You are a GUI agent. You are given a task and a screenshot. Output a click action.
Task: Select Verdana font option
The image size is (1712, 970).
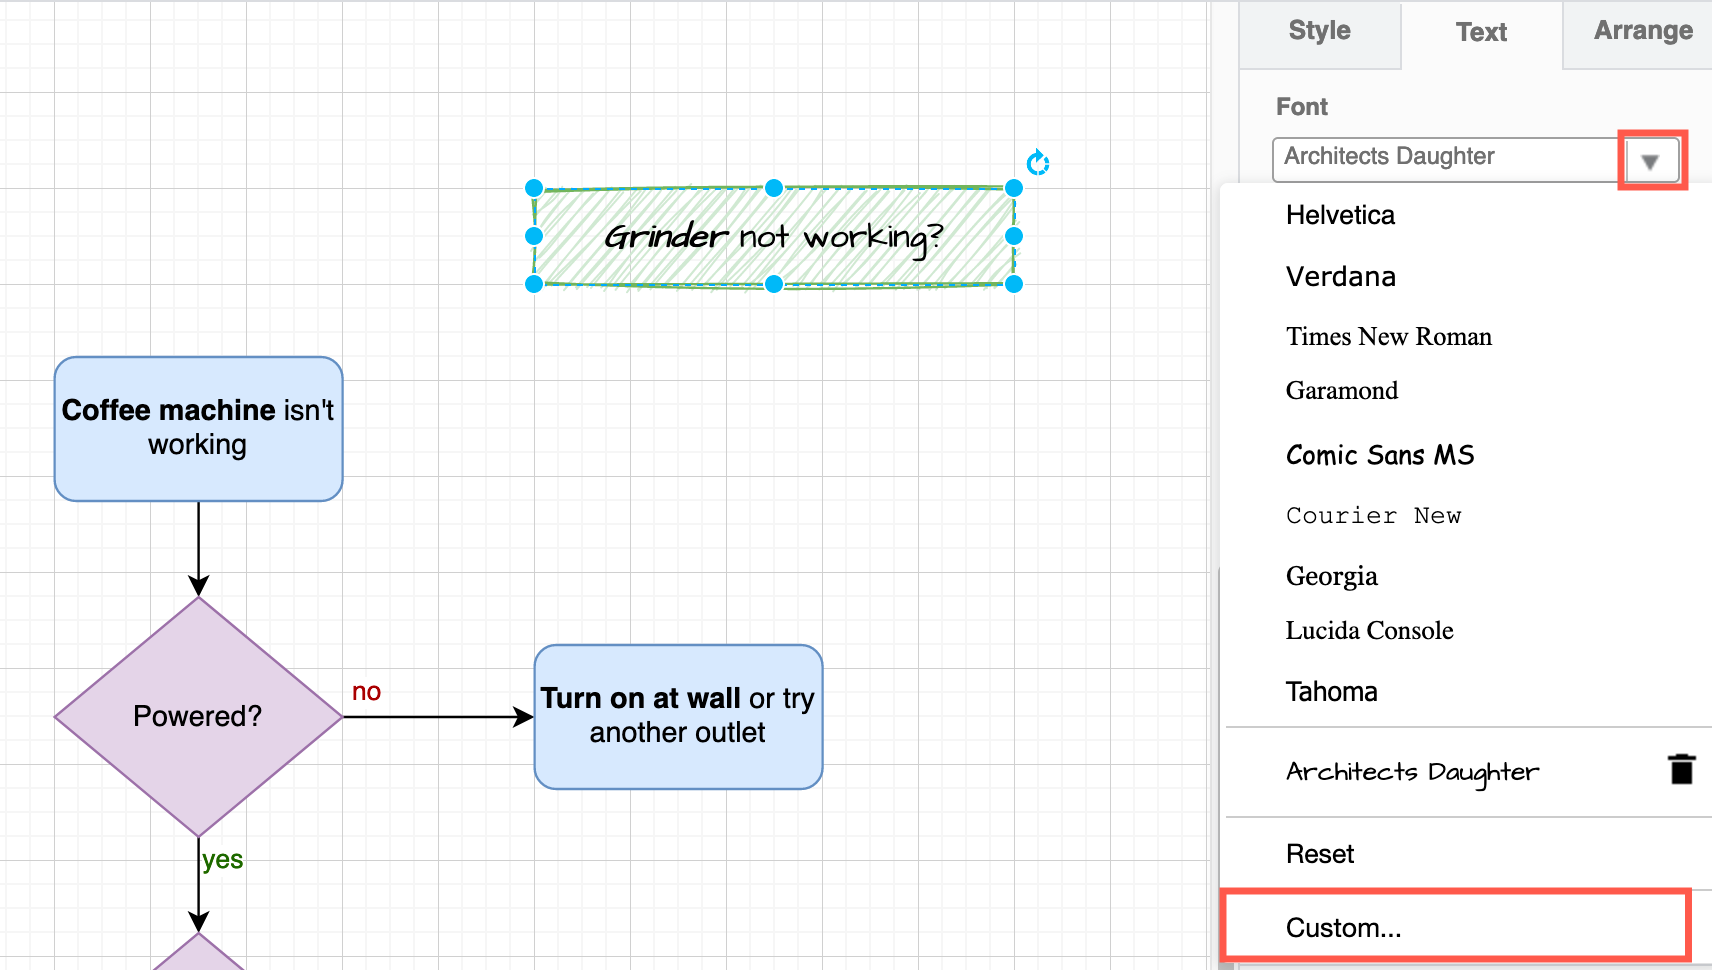[1340, 277]
